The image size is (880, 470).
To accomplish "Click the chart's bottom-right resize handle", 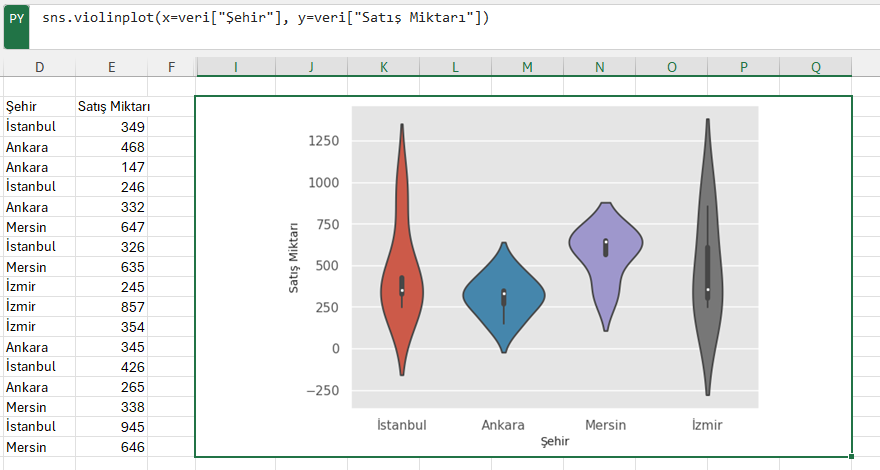I will pyautogui.click(x=851, y=457).
